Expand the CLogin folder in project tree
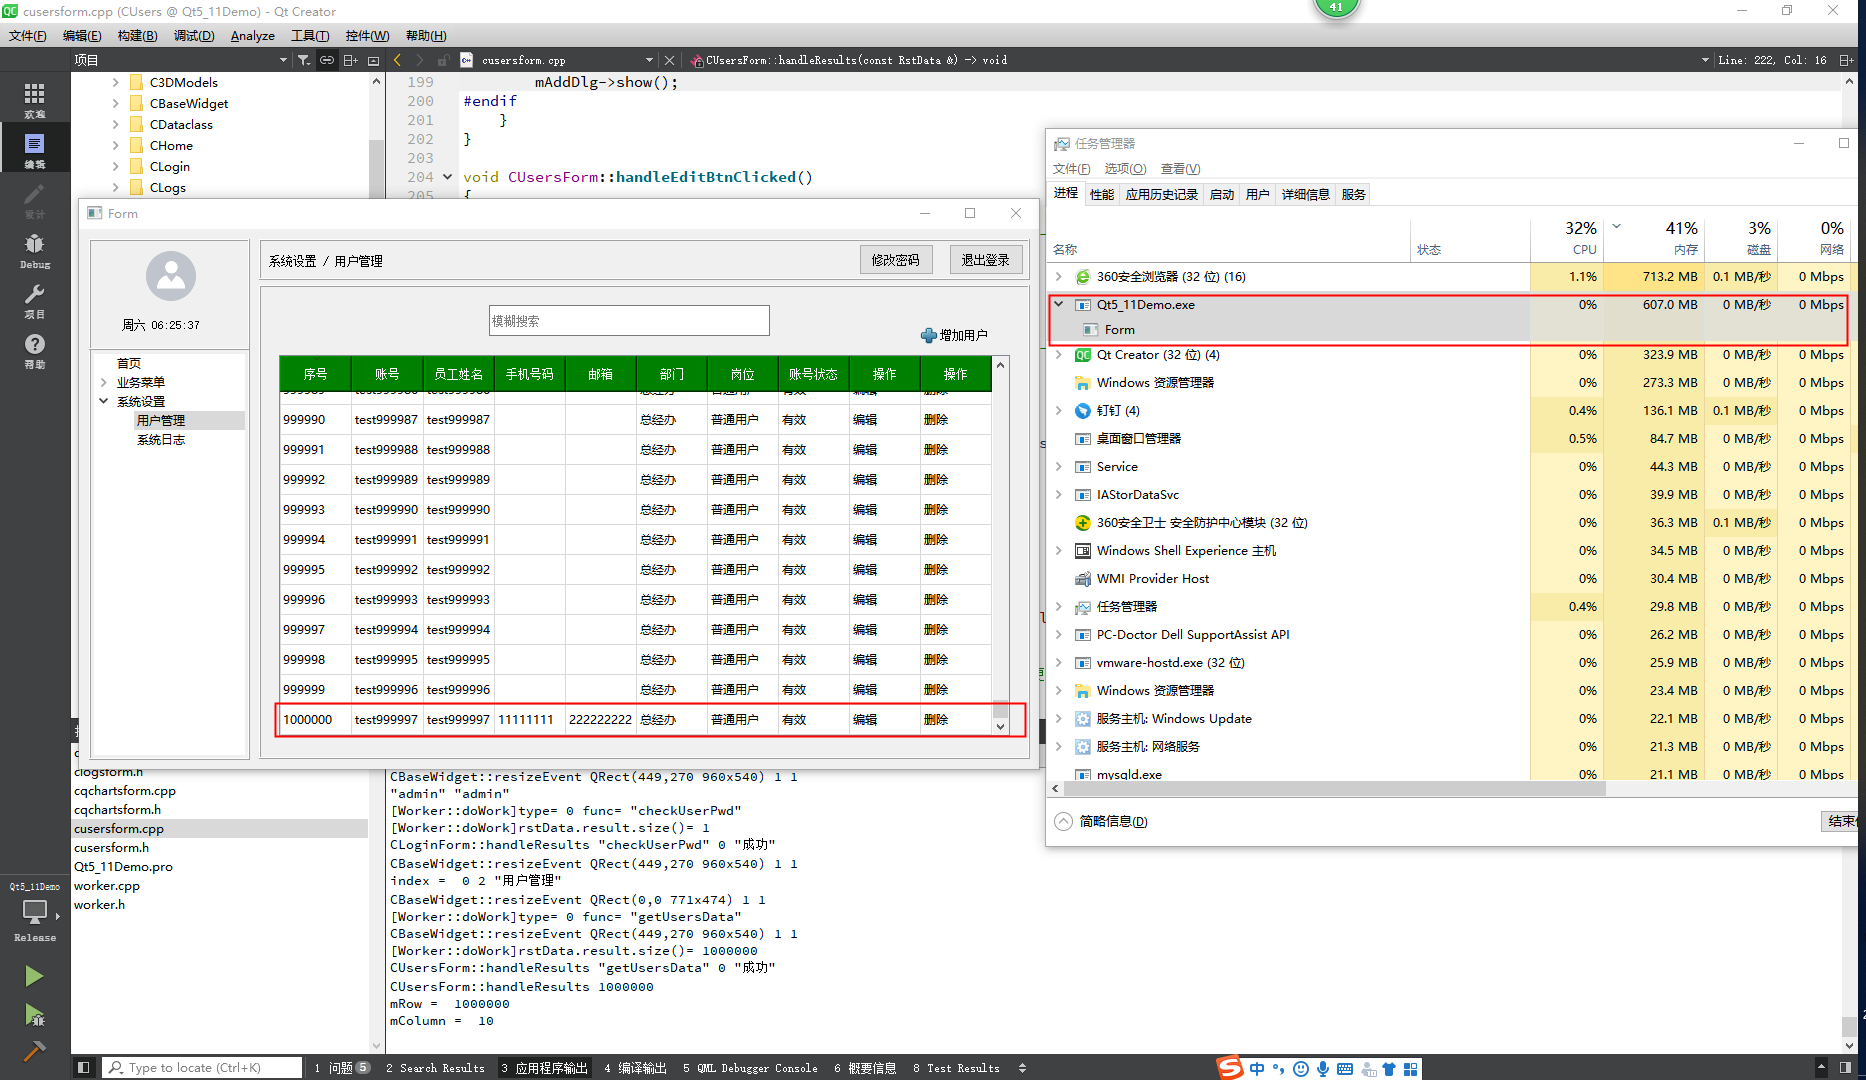The image size is (1866, 1080). coord(116,166)
